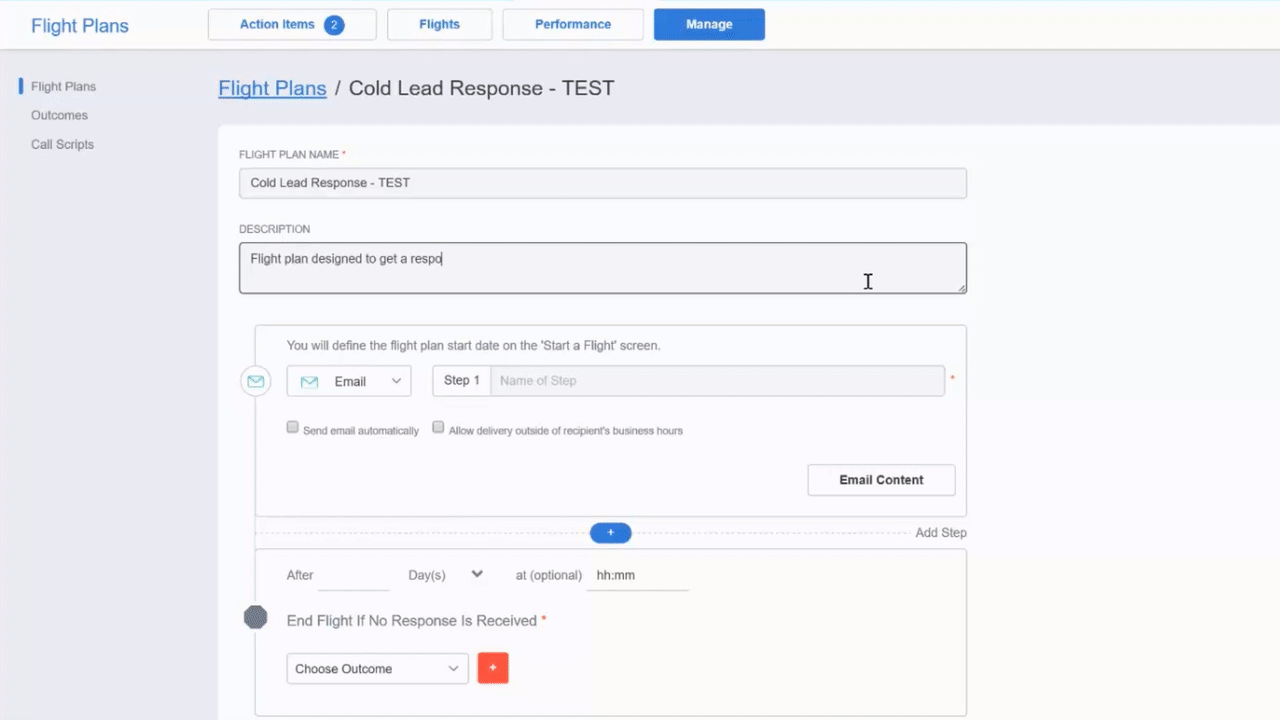Follow the Flight Plans breadcrumb link
1280x720 pixels.
[272, 88]
